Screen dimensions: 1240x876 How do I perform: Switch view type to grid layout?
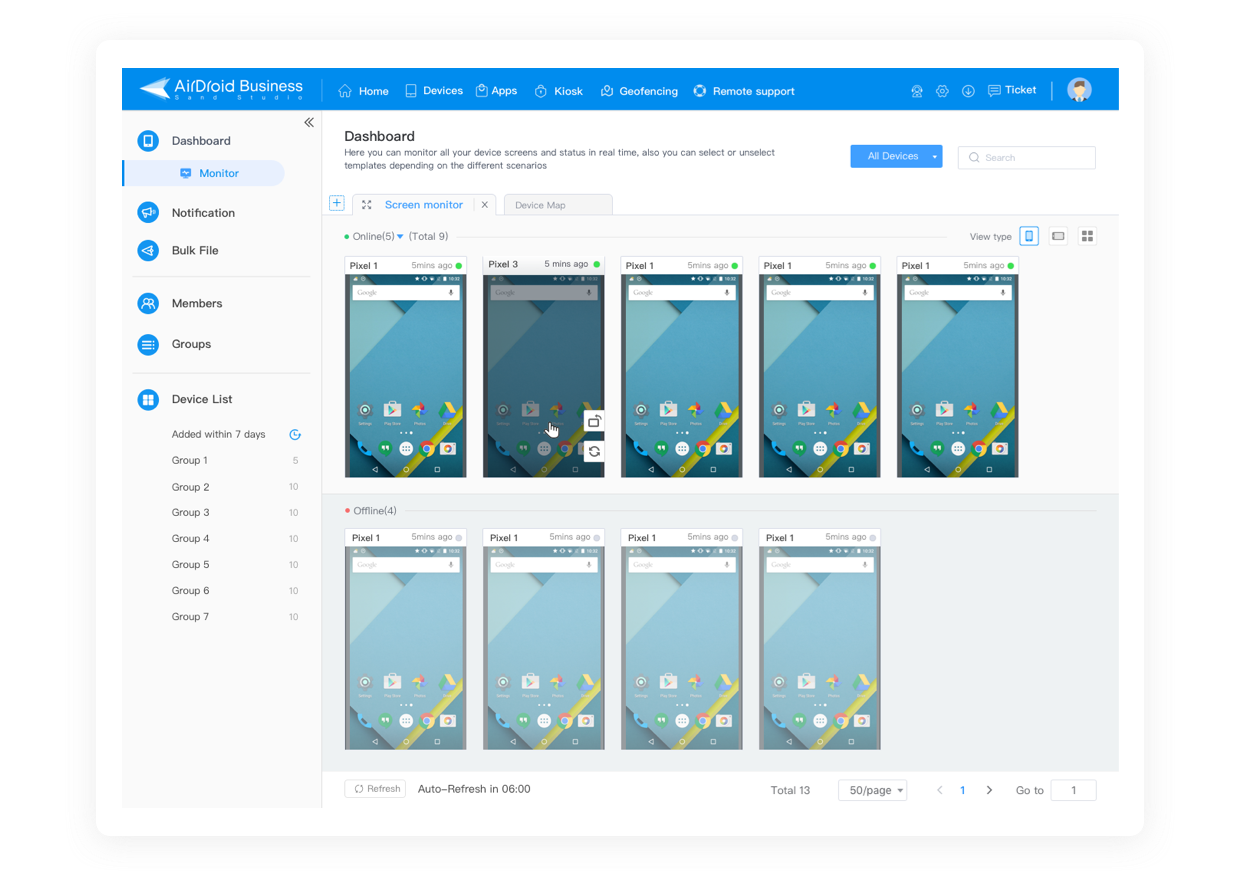tap(1087, 236)
